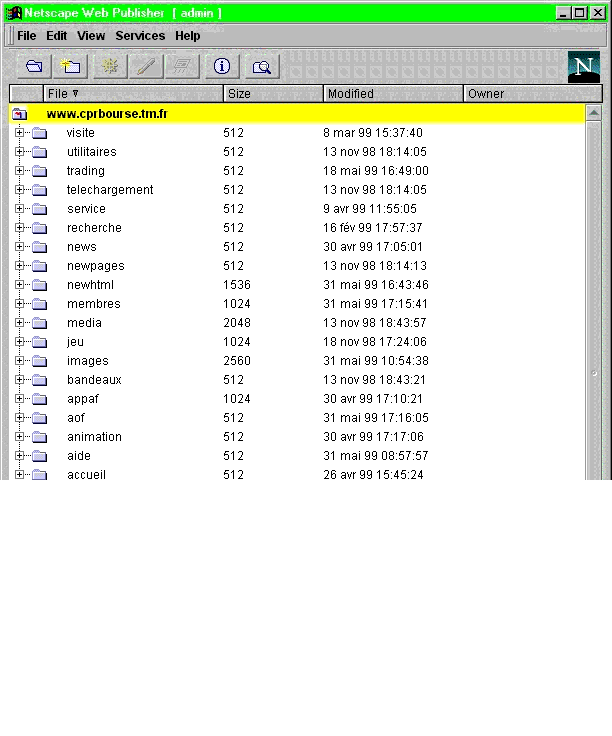This screenshot has width=612, height=736.
Task: Open the Services menu
Action: tap(140, 36)
